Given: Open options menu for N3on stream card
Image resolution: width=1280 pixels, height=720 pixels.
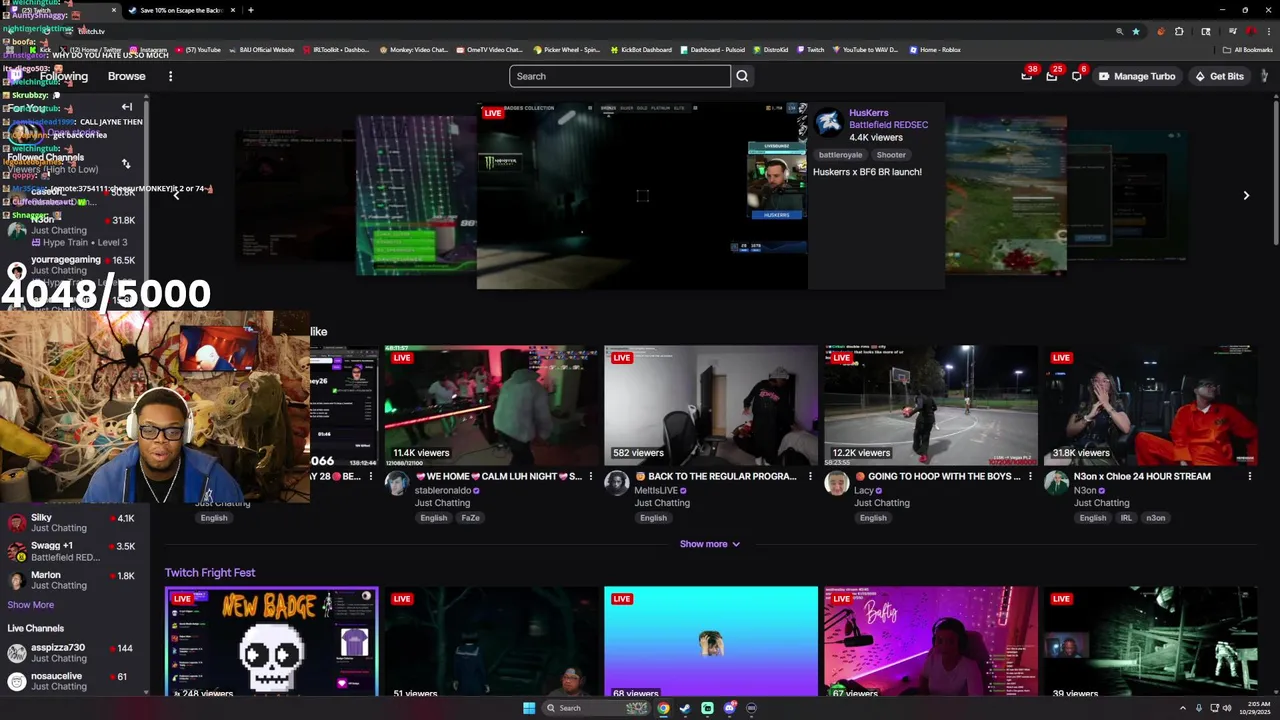Looking at the screenshot, I should pos(1249,477).
